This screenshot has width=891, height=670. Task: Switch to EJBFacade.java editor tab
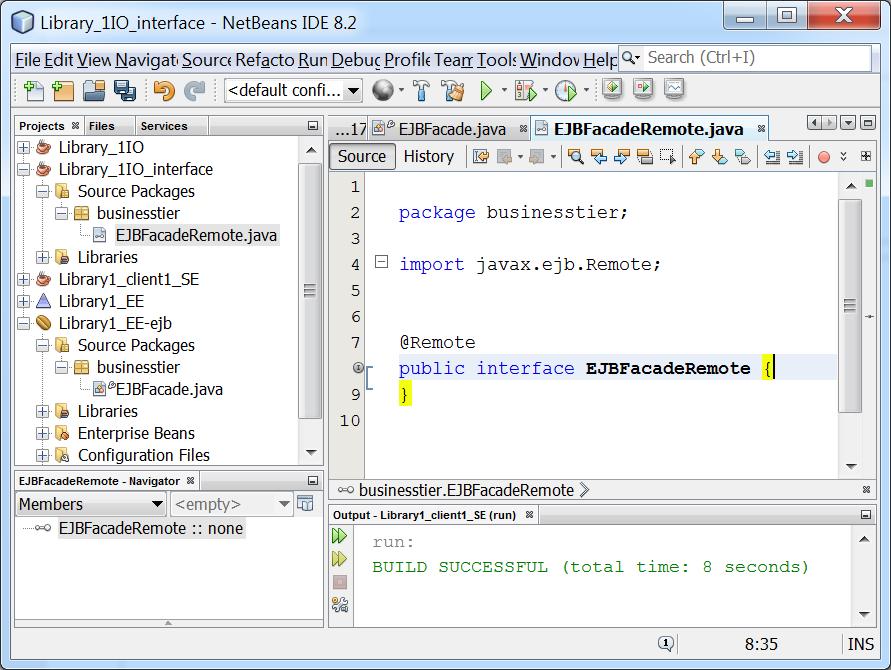point(451,130)
